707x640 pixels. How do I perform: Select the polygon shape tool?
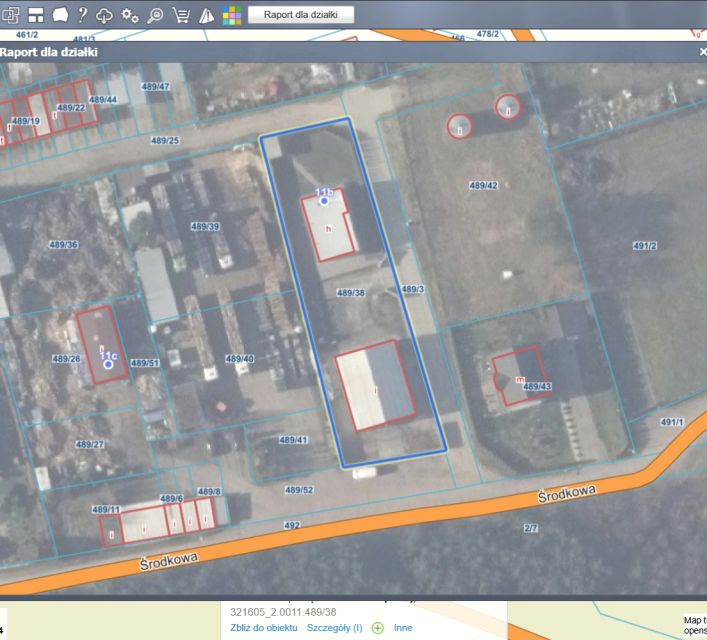point(59,15)
